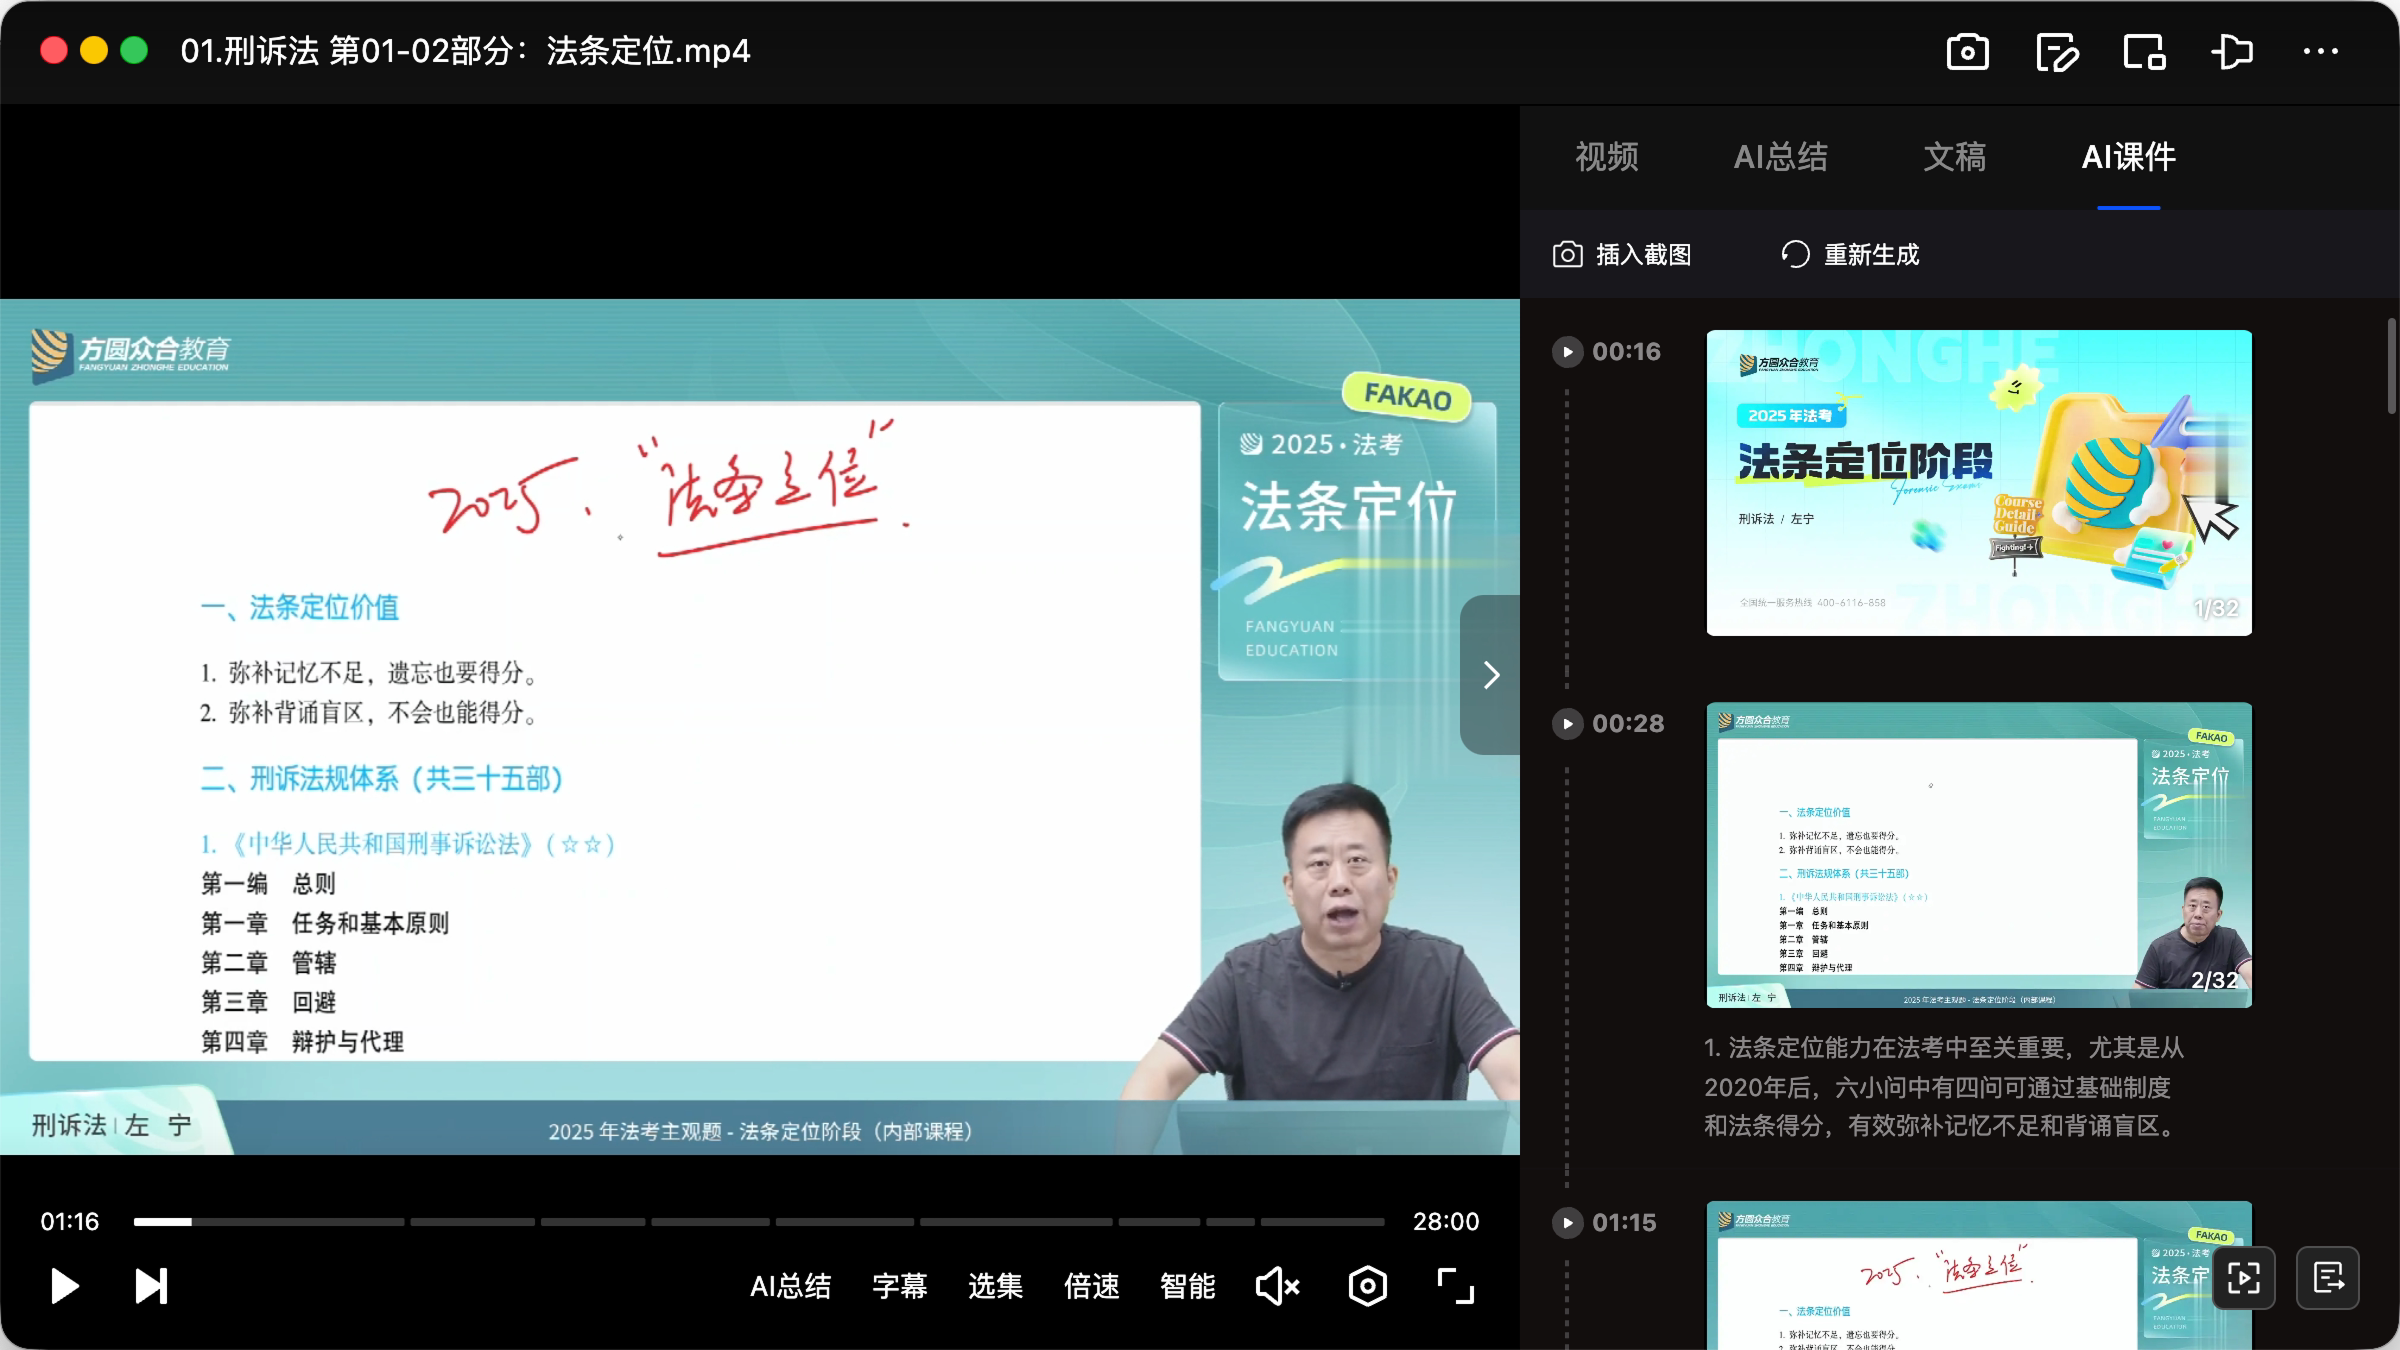Screen dimensions: 2400x1350
Task: Click the focus-frame floating icon
Action: 2244,1278
